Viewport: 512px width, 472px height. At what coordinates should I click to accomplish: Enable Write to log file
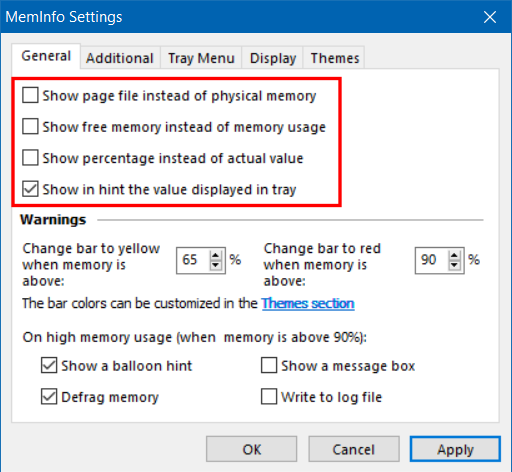(269, 397)
